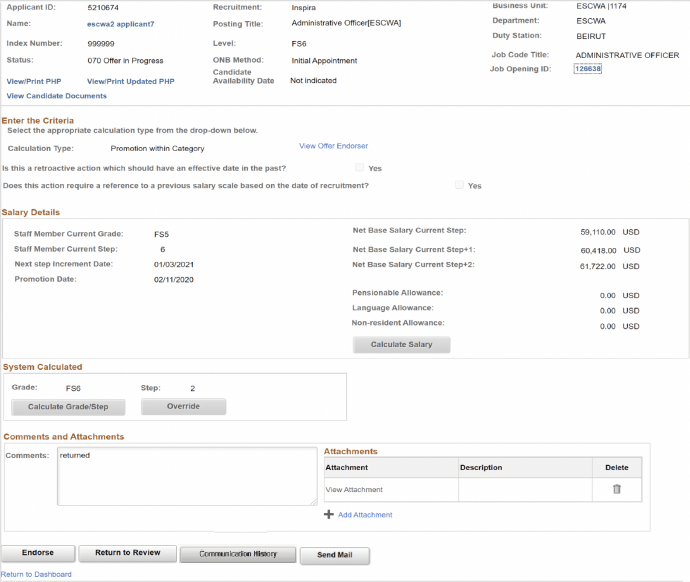Open the View/Print Updated PHP link
The image size is (690, 582).
pyautogui.click(x=131, y=81)
